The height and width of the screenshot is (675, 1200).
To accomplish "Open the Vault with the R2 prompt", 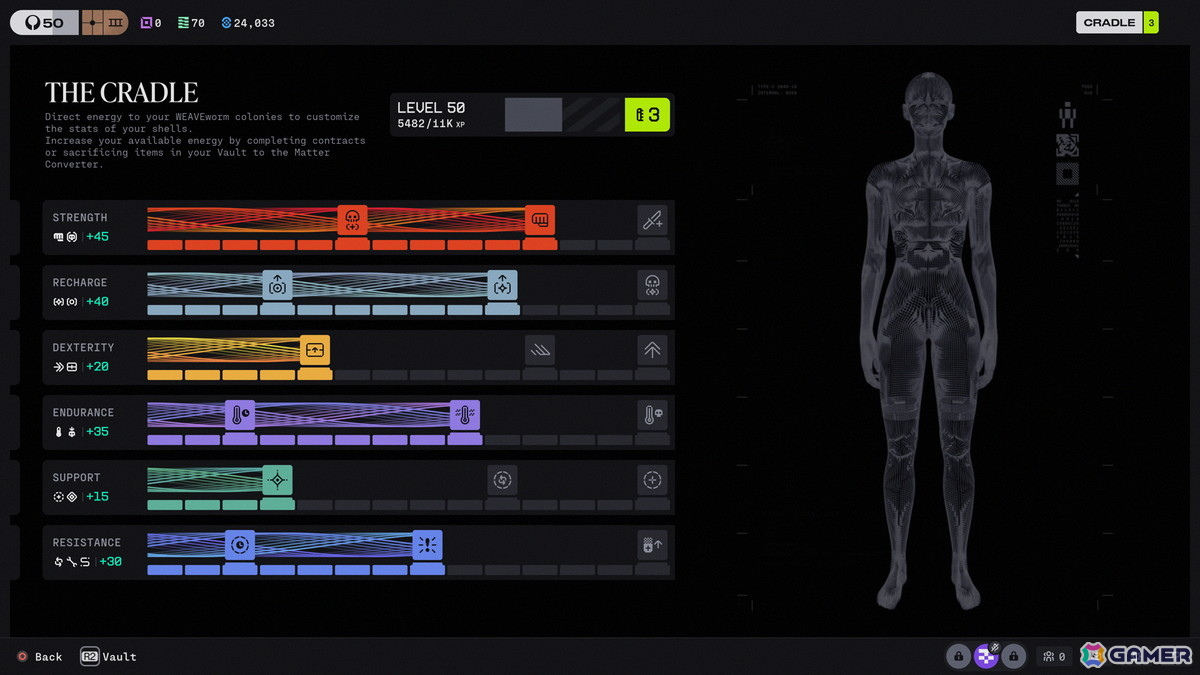I will 108,657.
